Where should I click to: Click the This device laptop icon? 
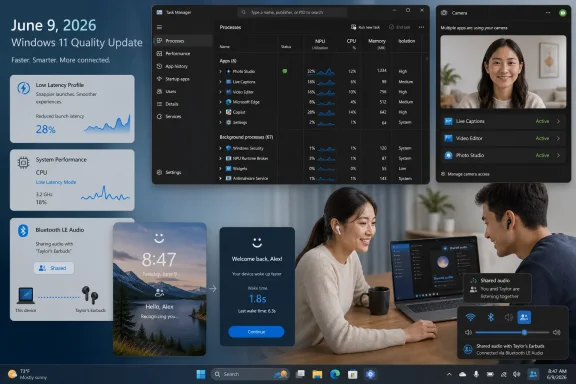point(26,295)
